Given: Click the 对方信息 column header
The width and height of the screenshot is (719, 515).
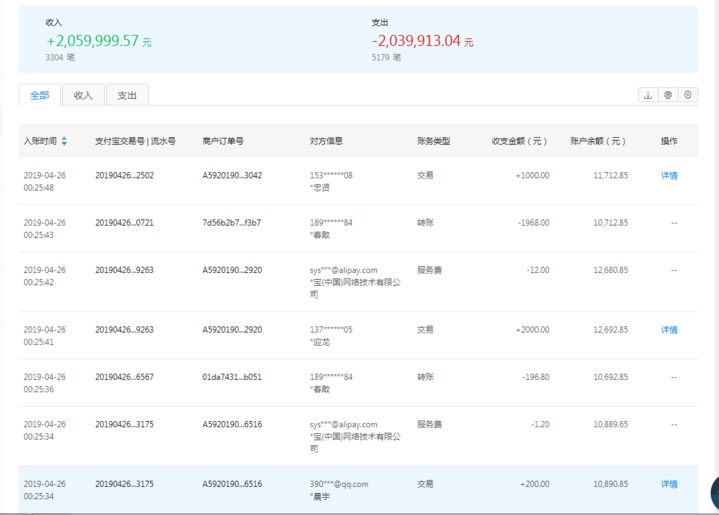Looking at the screenshot, I should click(326, 141).
